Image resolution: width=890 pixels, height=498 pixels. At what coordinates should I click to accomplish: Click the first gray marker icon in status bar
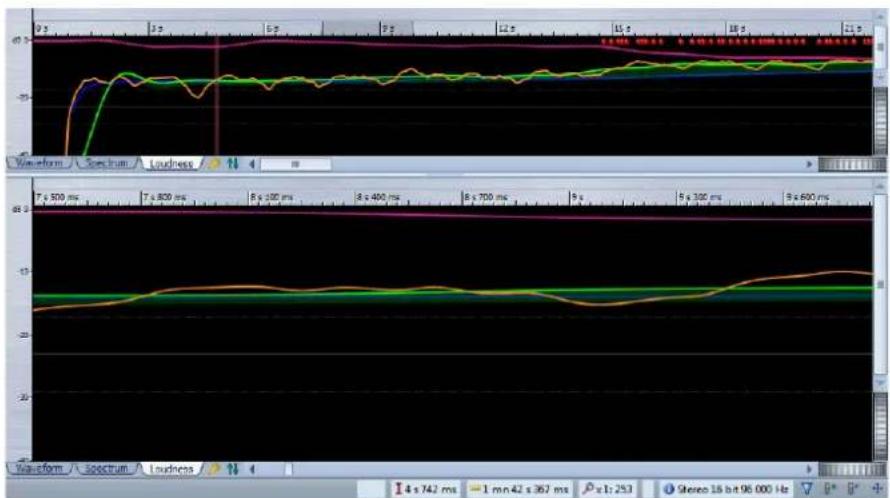click(829, 488)
